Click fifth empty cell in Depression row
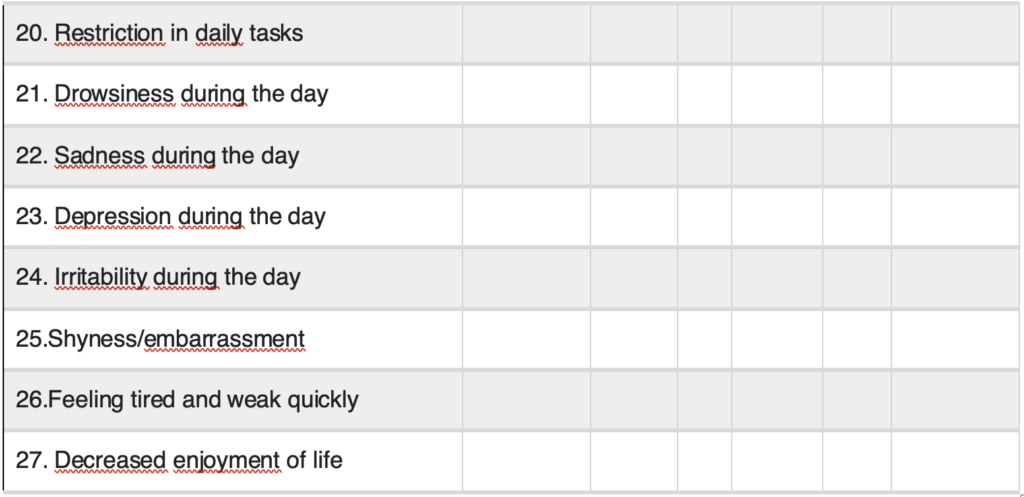Screen dimensions: 1024x497 point(857,217)
